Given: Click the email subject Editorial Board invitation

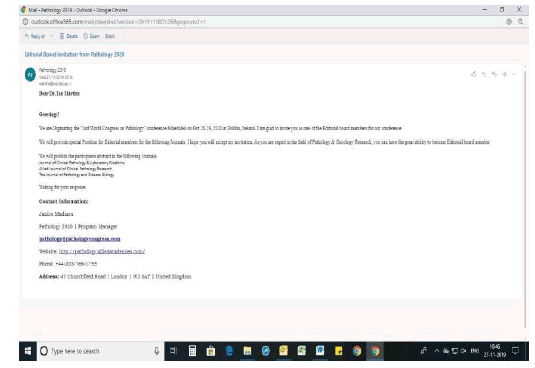Looking at the screenshot, I should point(74,55).
